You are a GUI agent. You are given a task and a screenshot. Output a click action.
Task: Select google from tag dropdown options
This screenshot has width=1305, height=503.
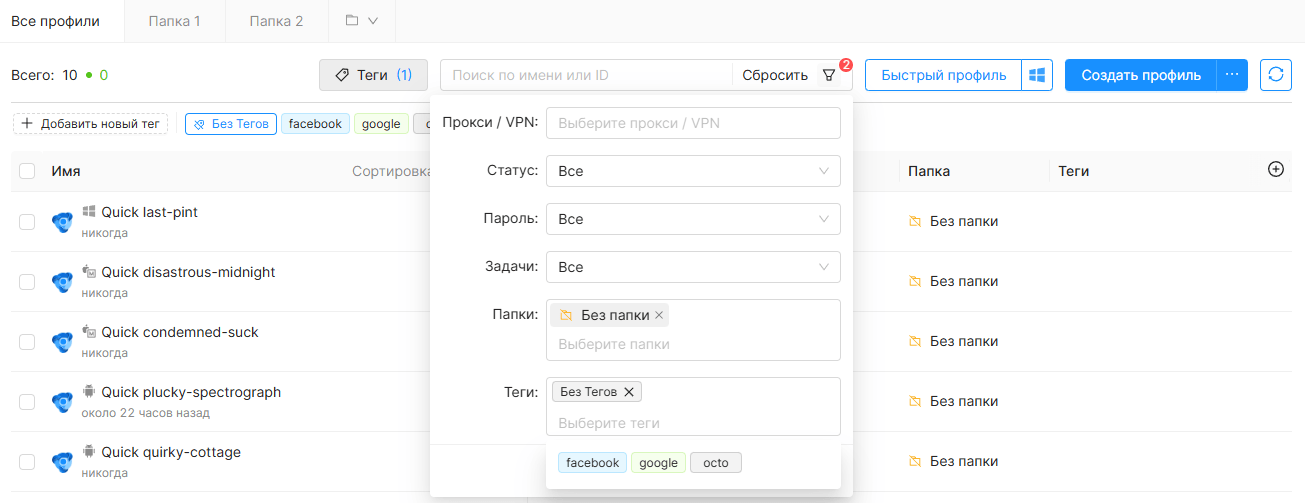[658, 463]
